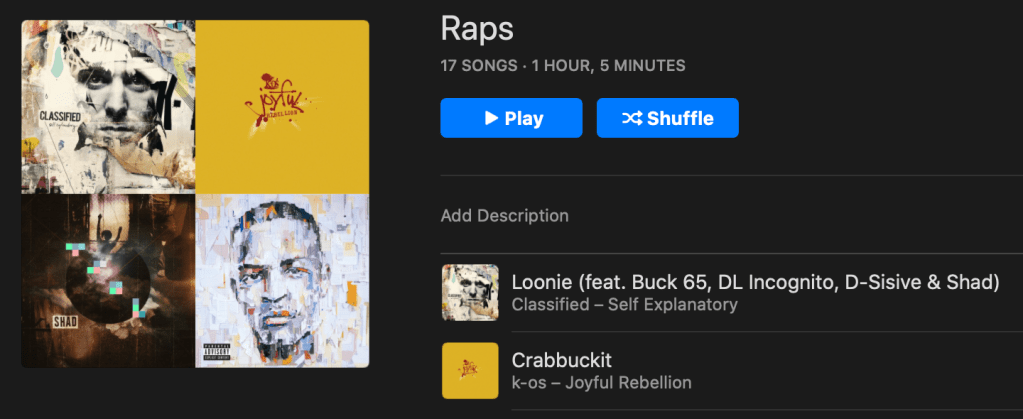
Task: Click the Raps playlist title
Action: (x=477, y=29)
